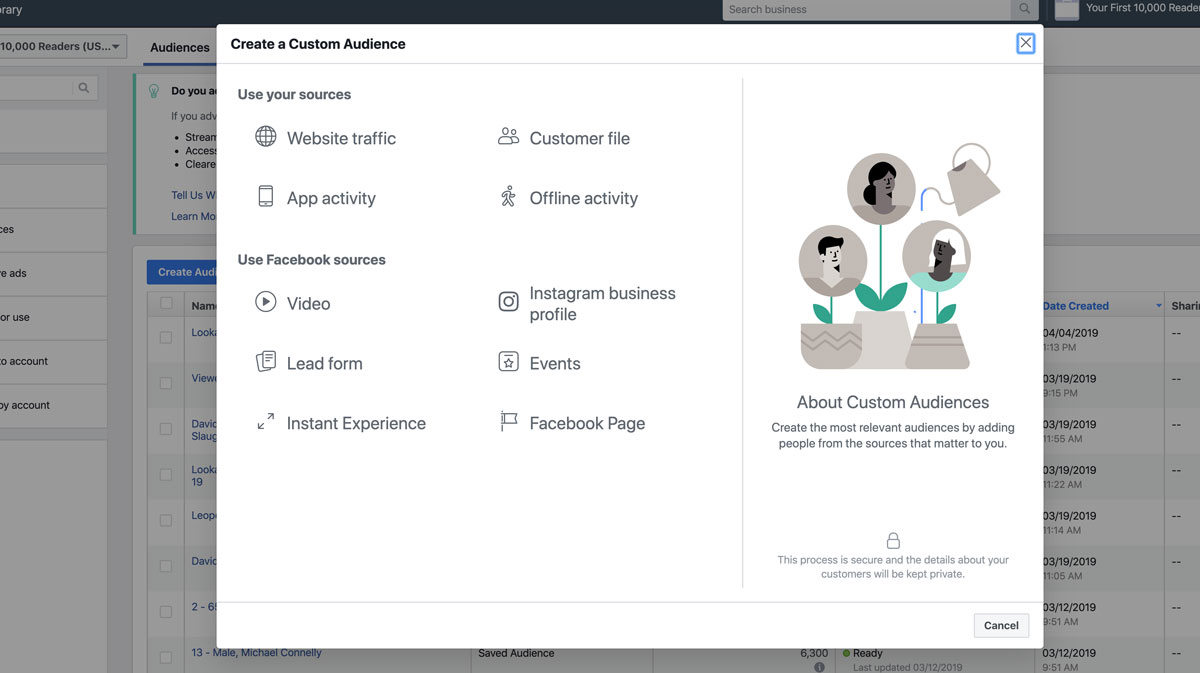
Task: Click the Instagram business profile icon
Action: pyautogui.click(x=508, y=301)
